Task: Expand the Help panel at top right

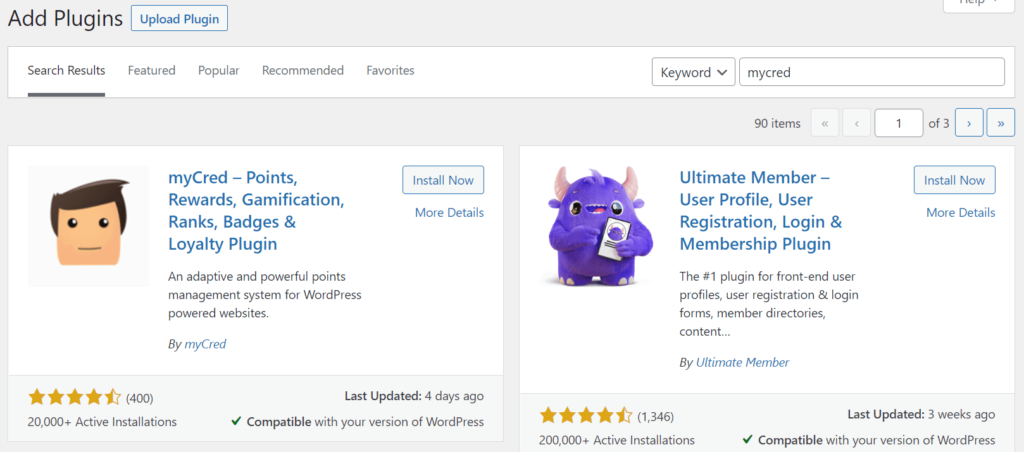Action: click(985, 3)
